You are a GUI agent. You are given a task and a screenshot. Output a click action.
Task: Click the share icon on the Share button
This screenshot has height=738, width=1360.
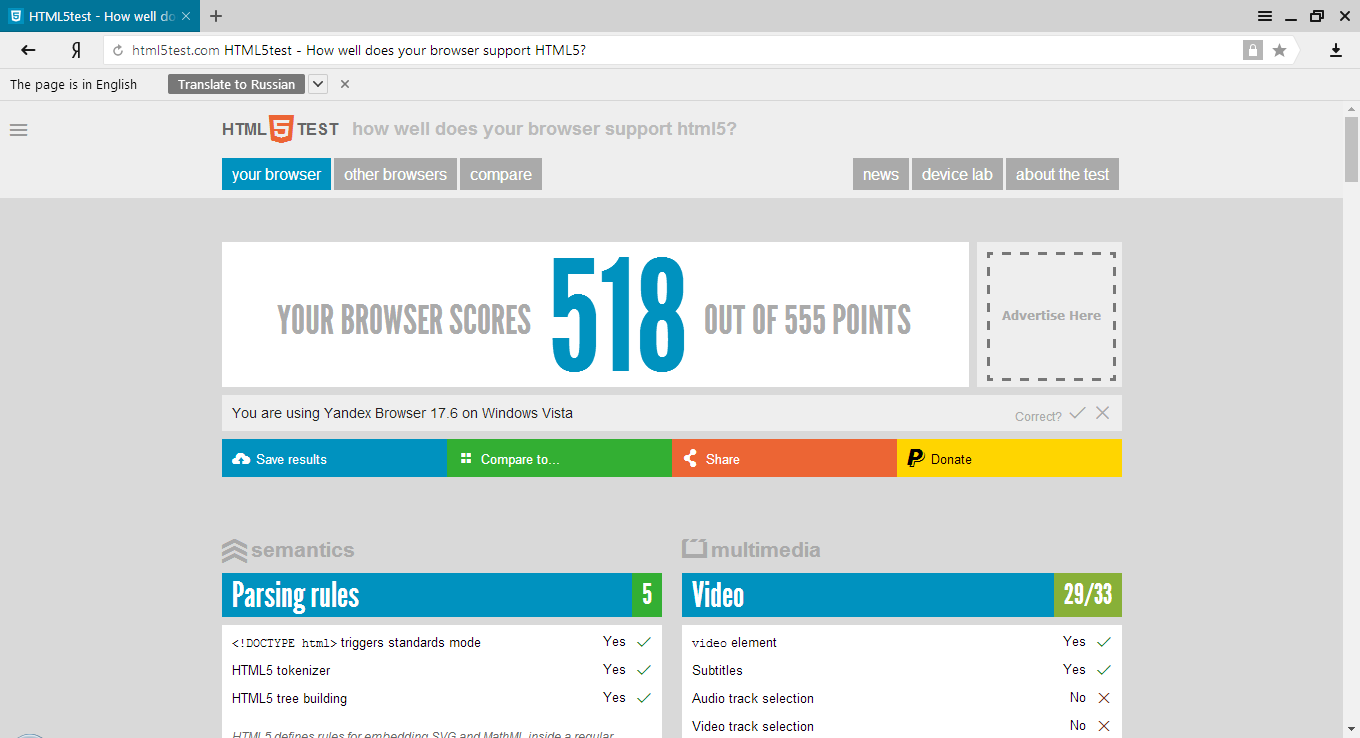click(x=690, y=458)
